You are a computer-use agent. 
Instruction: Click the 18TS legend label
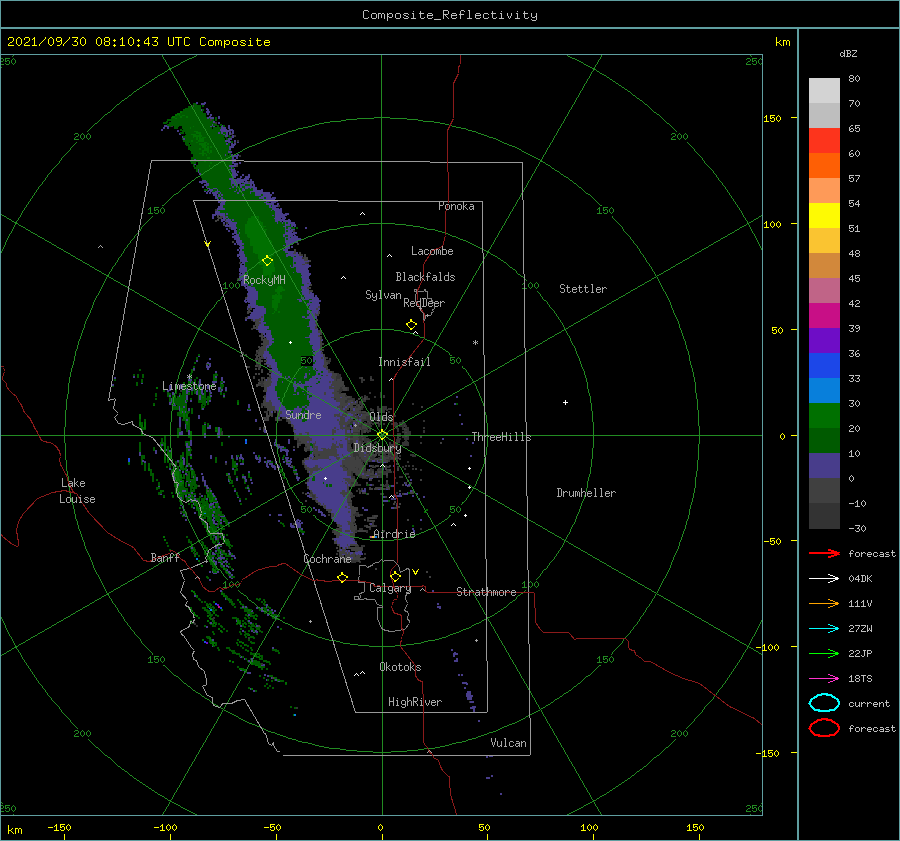860,679
